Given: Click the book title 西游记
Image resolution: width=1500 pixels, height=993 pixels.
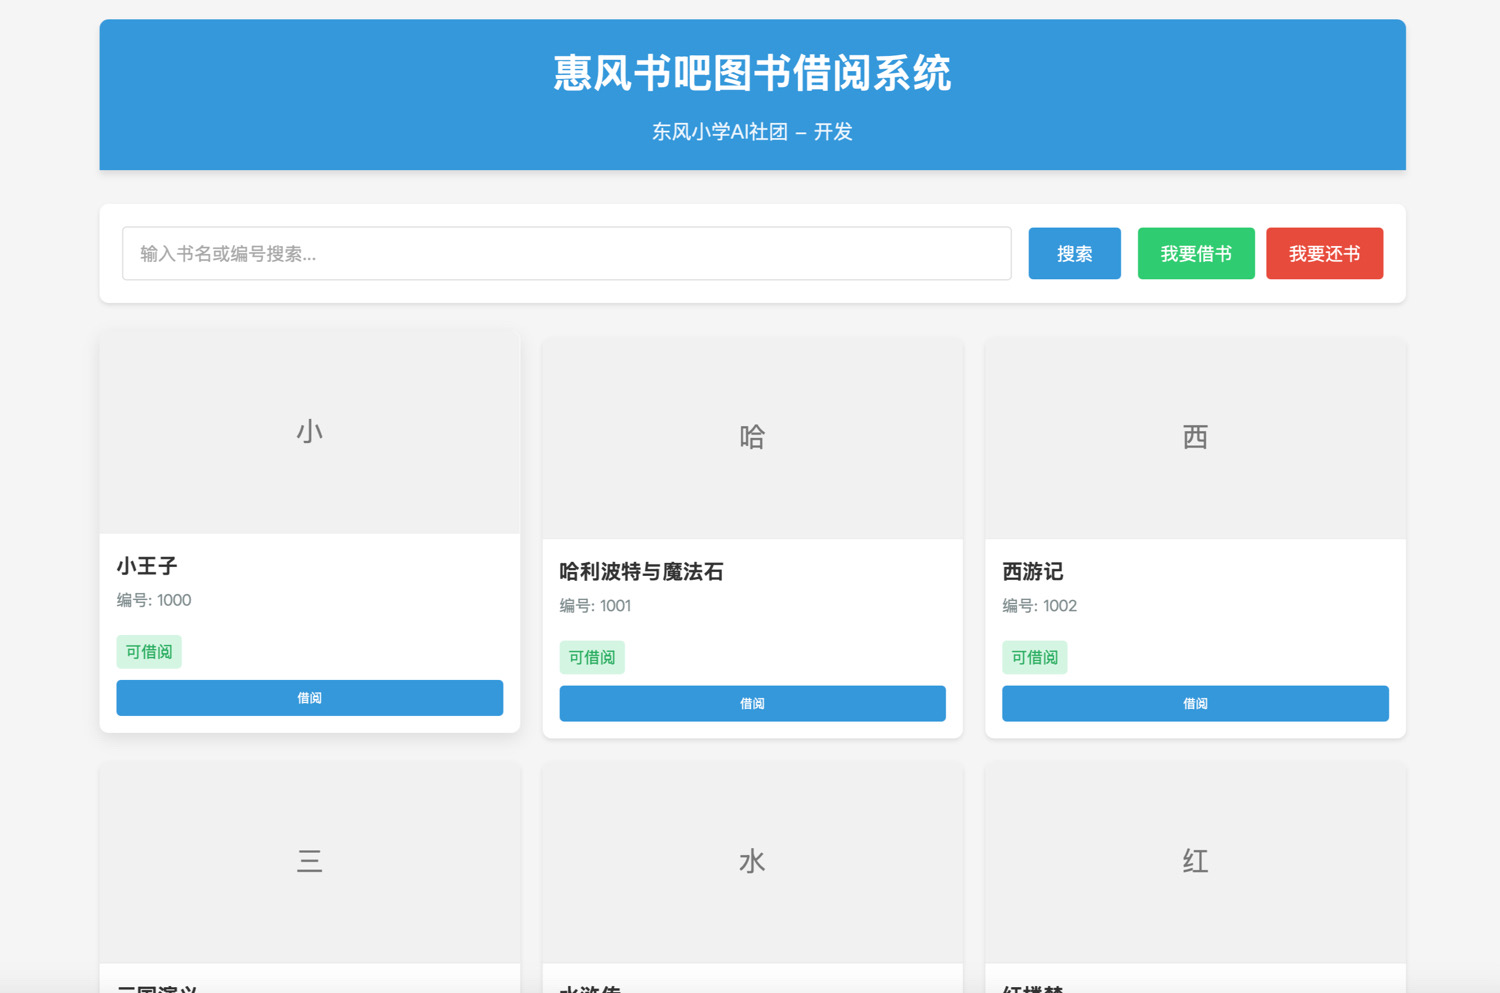Looking at the screenshot, I should [1030, 571].
